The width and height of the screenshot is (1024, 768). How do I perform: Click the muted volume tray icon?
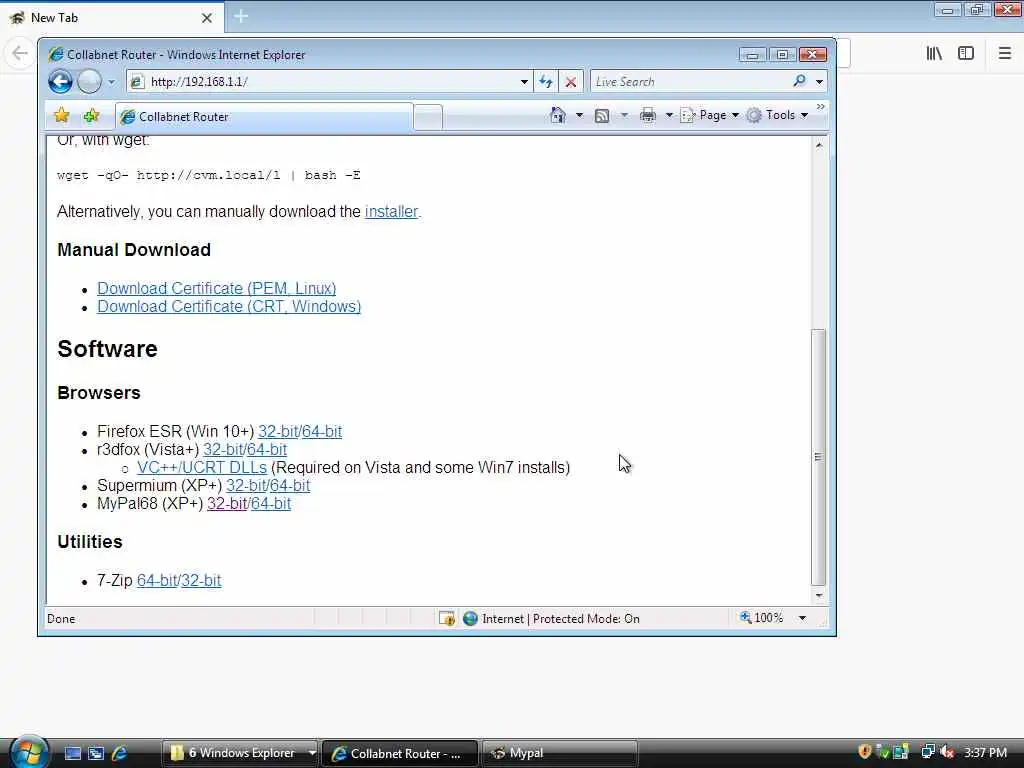[x=947, y=752]
